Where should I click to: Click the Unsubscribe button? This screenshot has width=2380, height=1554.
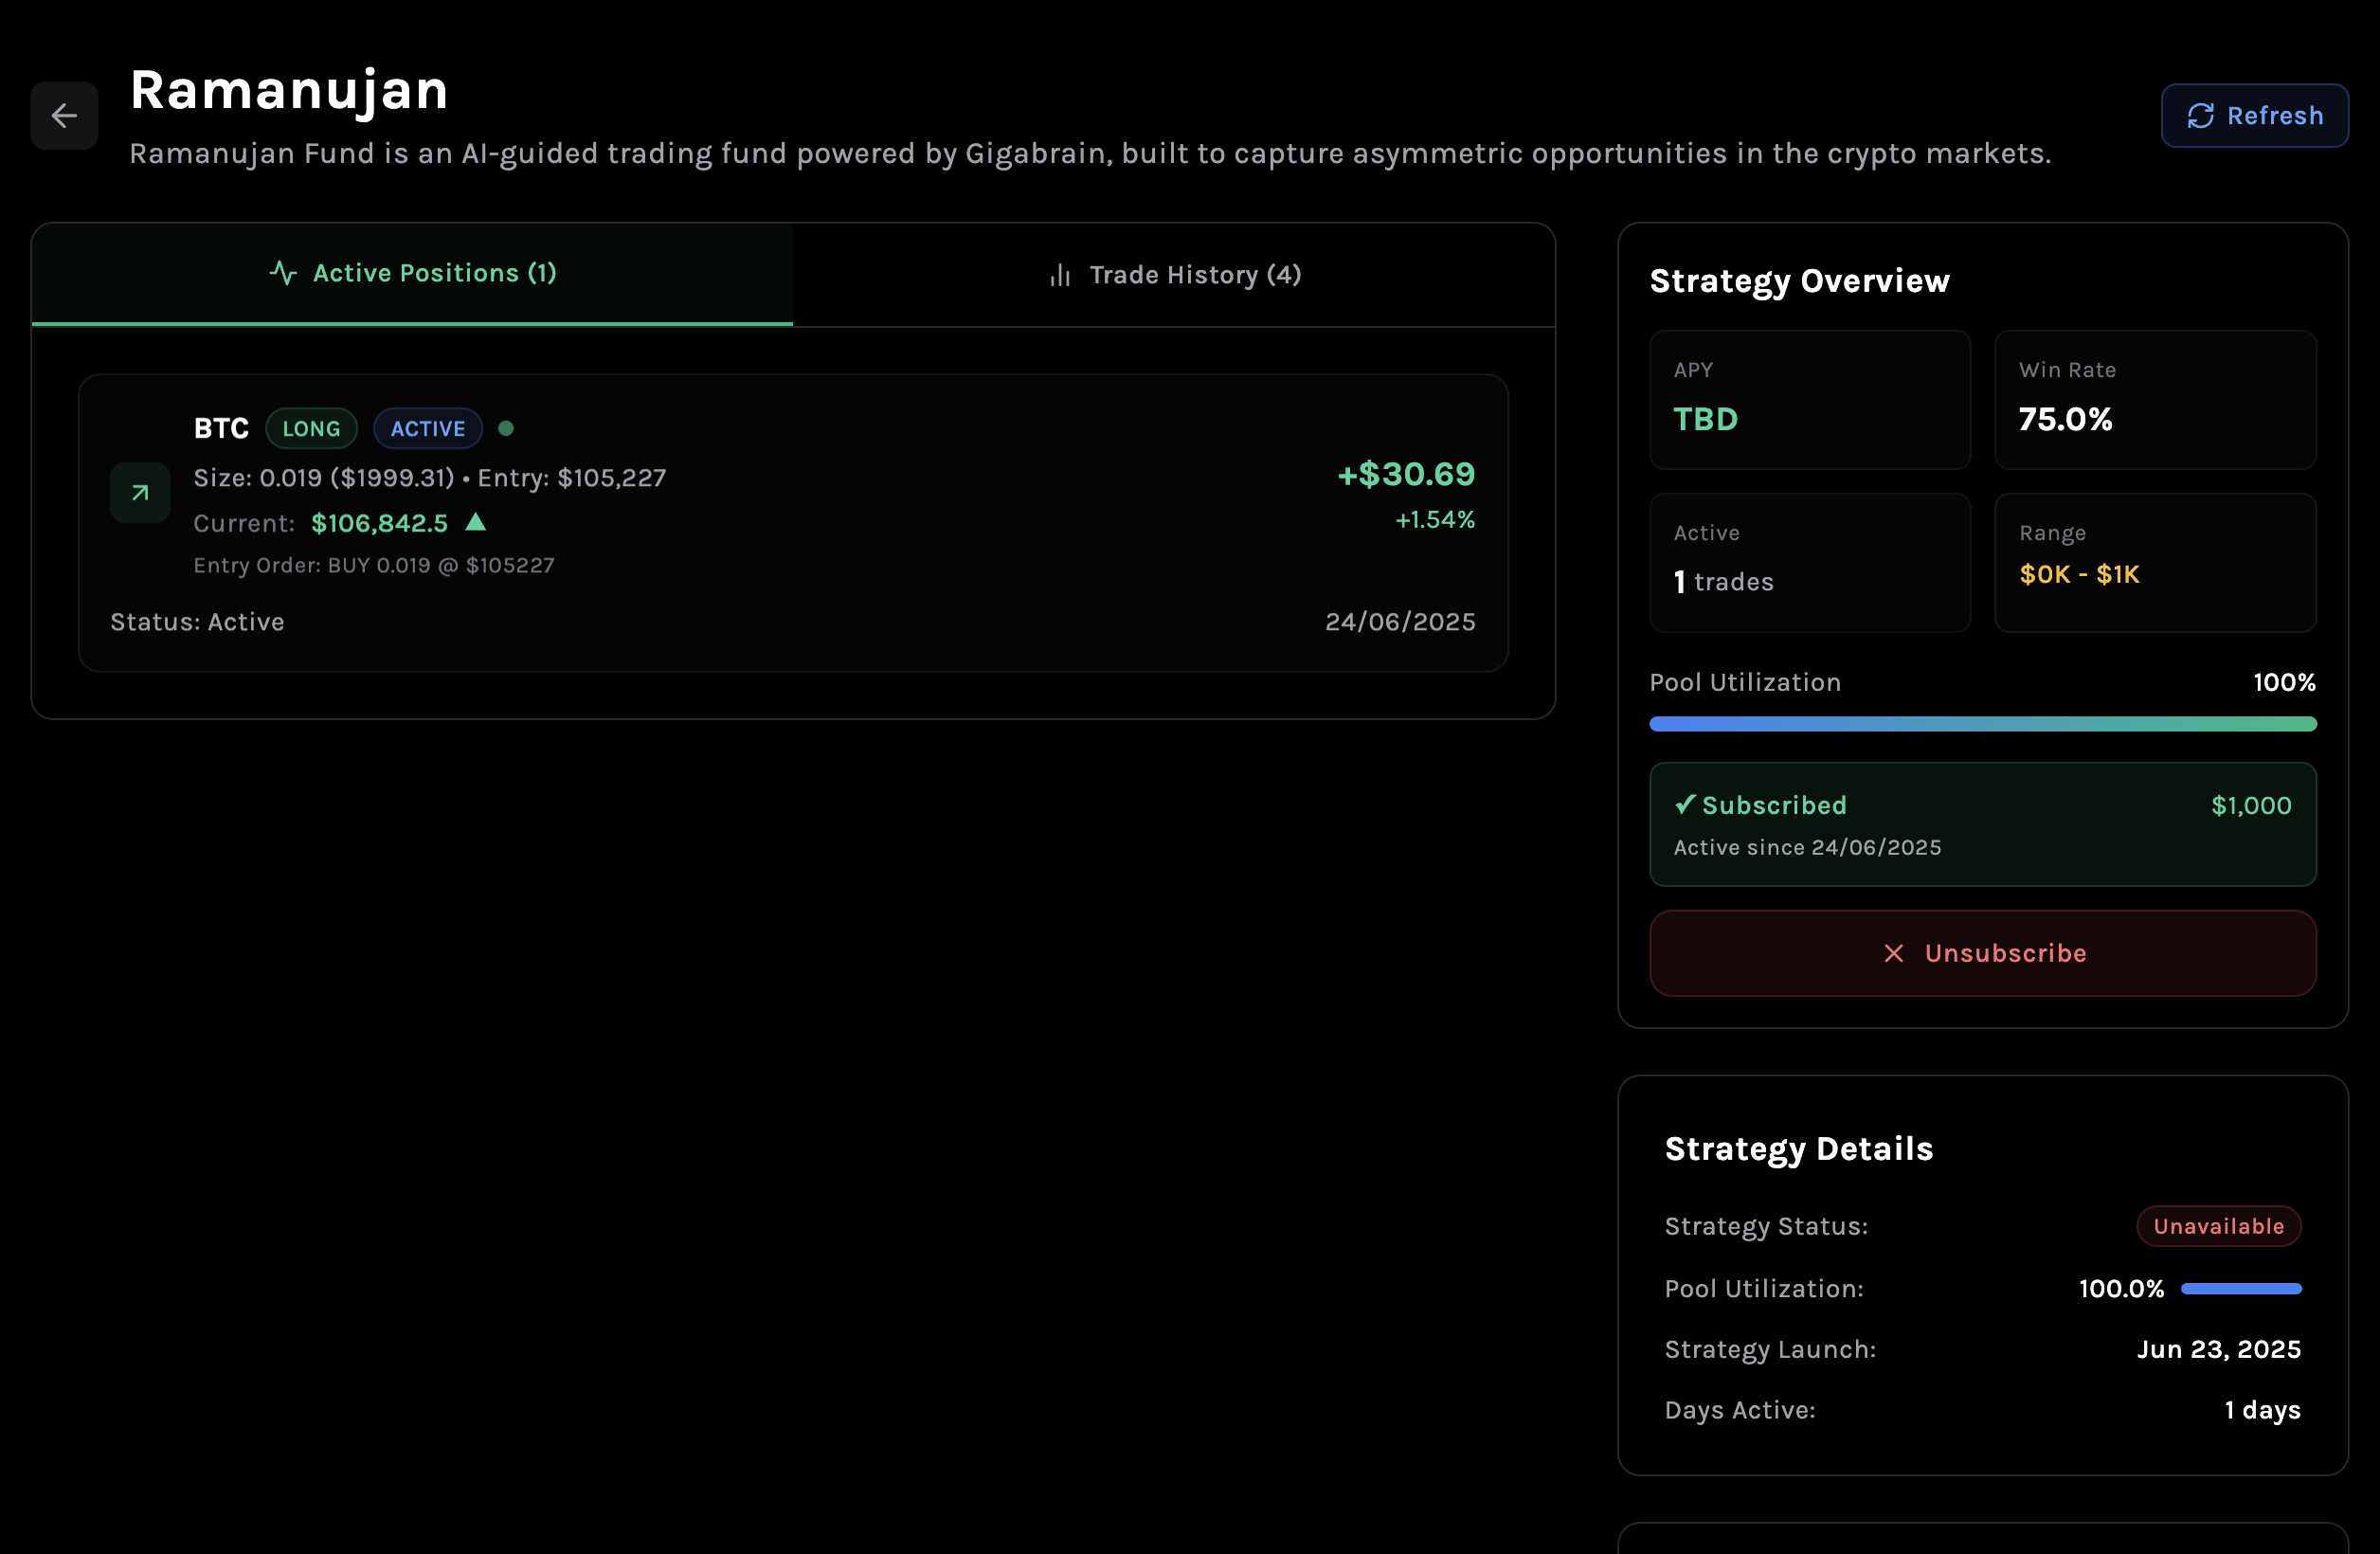(1983, 953)
